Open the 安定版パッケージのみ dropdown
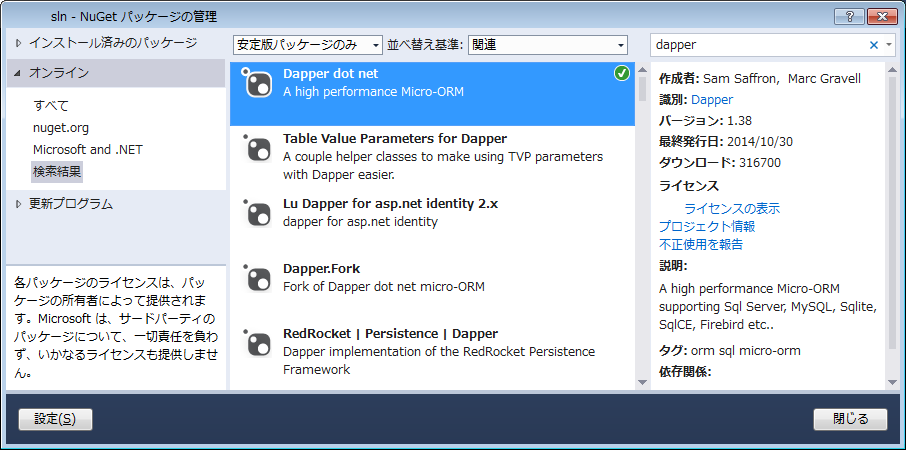This screenshot has width=906, height=450. click(x=307, y=45)
